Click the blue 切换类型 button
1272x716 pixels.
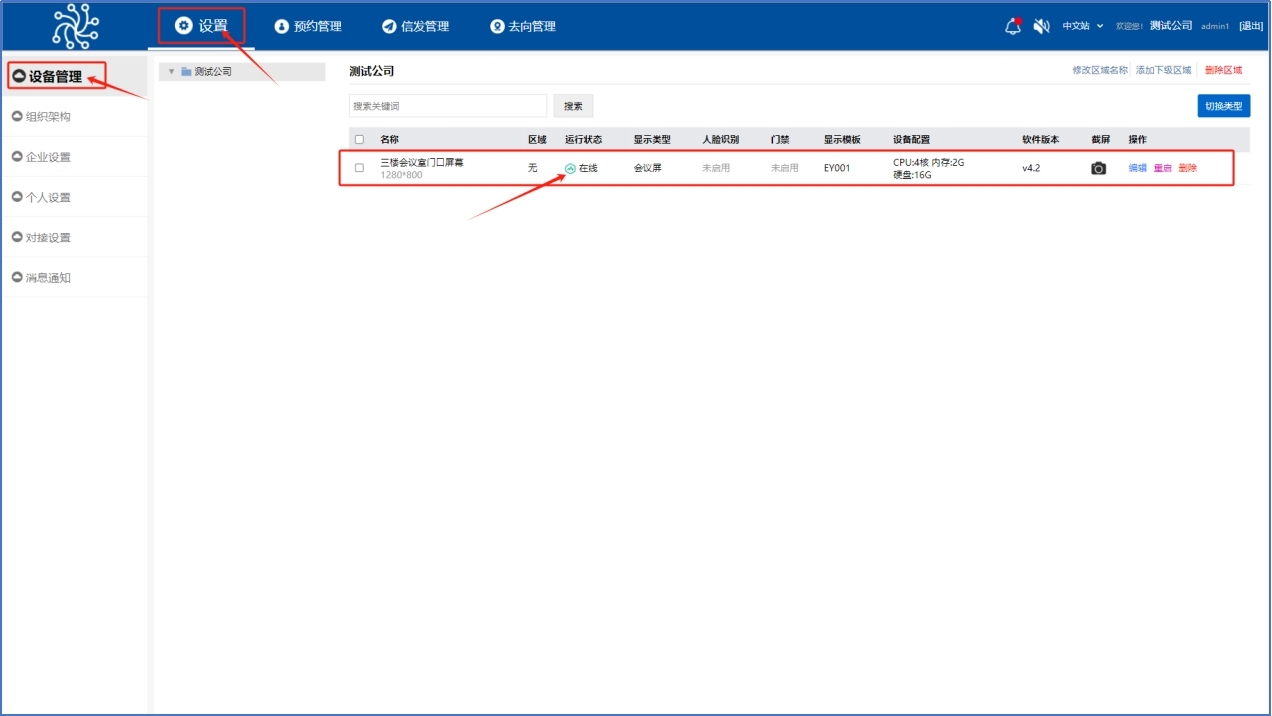(x=1223, y=105)
